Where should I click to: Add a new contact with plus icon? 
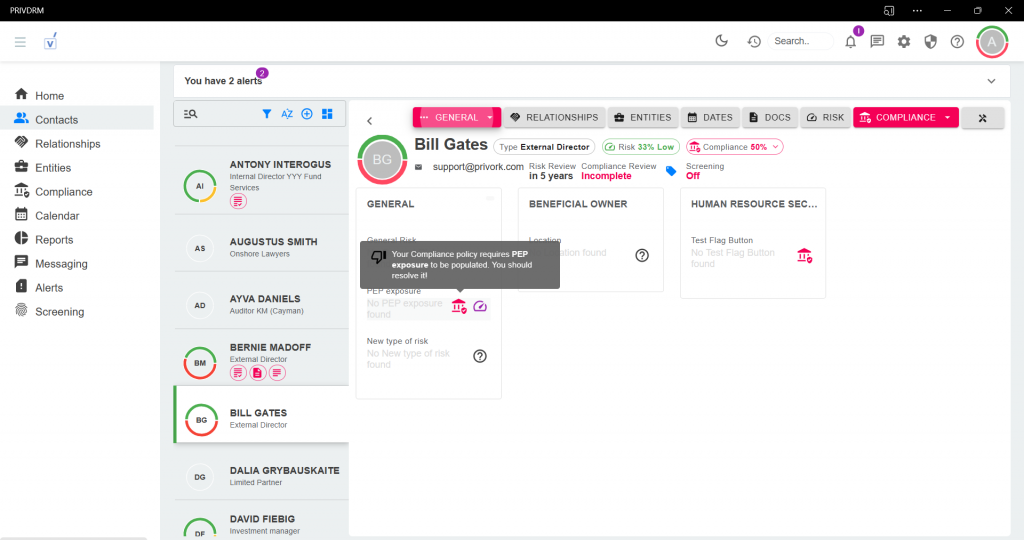point(307,114)
